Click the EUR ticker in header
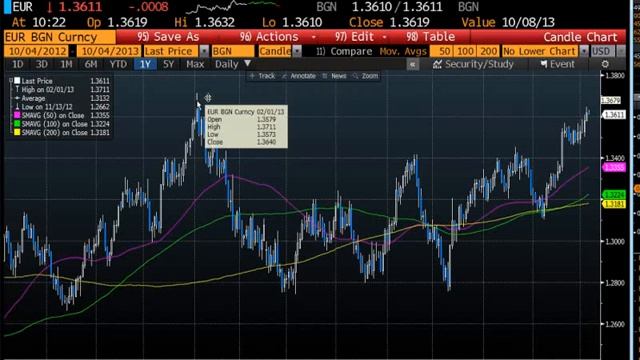640x360 pixels. click(22, 7)
